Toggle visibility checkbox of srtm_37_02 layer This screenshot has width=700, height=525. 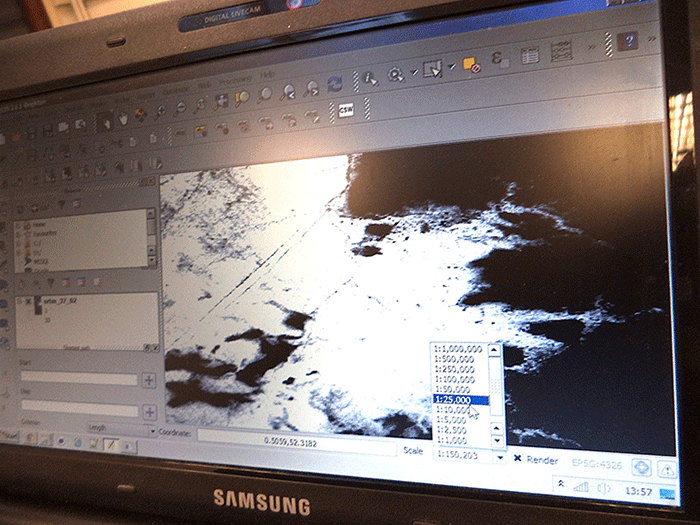click(27, 301)
